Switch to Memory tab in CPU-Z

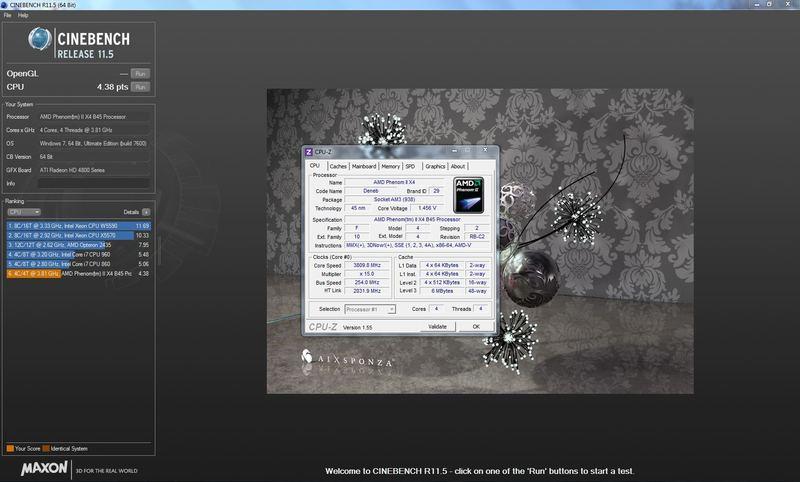point(390,166)
